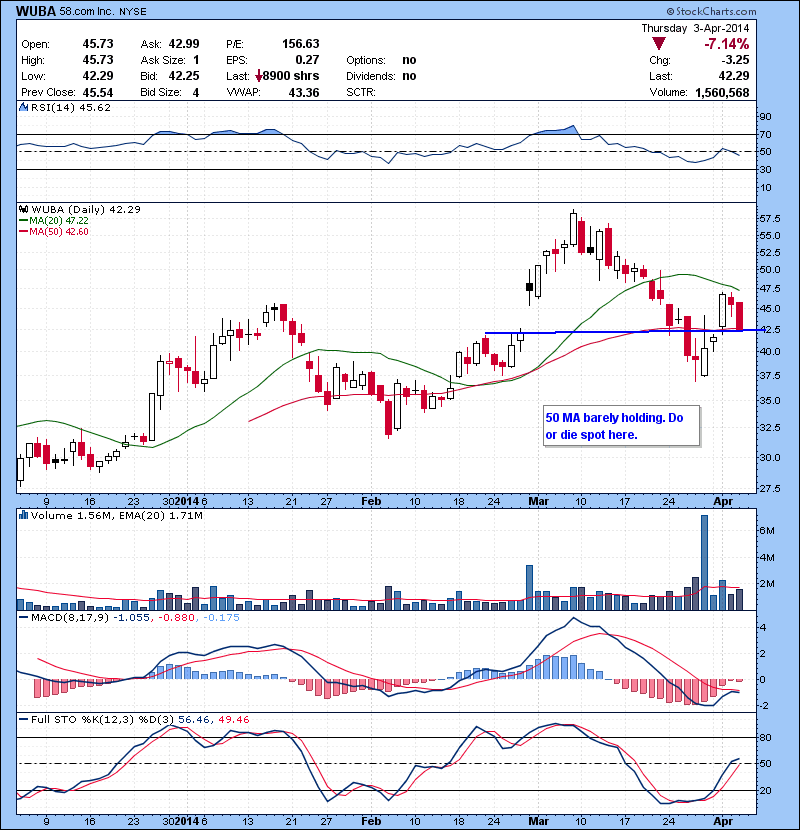Click the SCTR label

coord(361,92)
